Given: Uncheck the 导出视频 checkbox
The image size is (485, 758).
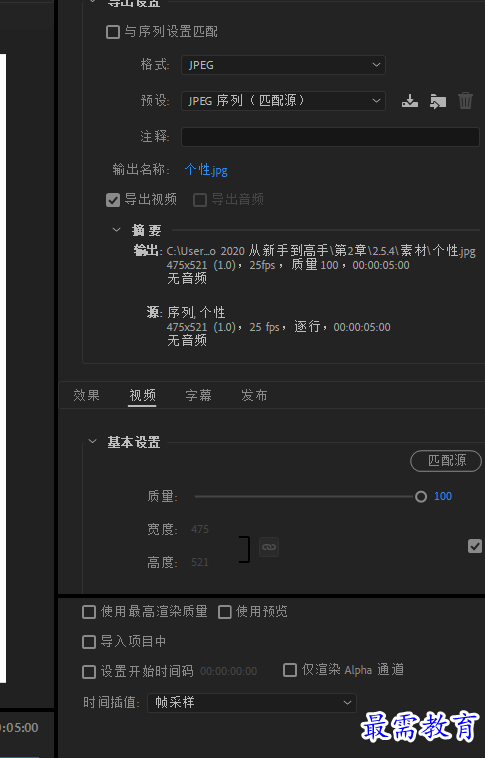Looking at the screenshot, I should tap(113, 200).
